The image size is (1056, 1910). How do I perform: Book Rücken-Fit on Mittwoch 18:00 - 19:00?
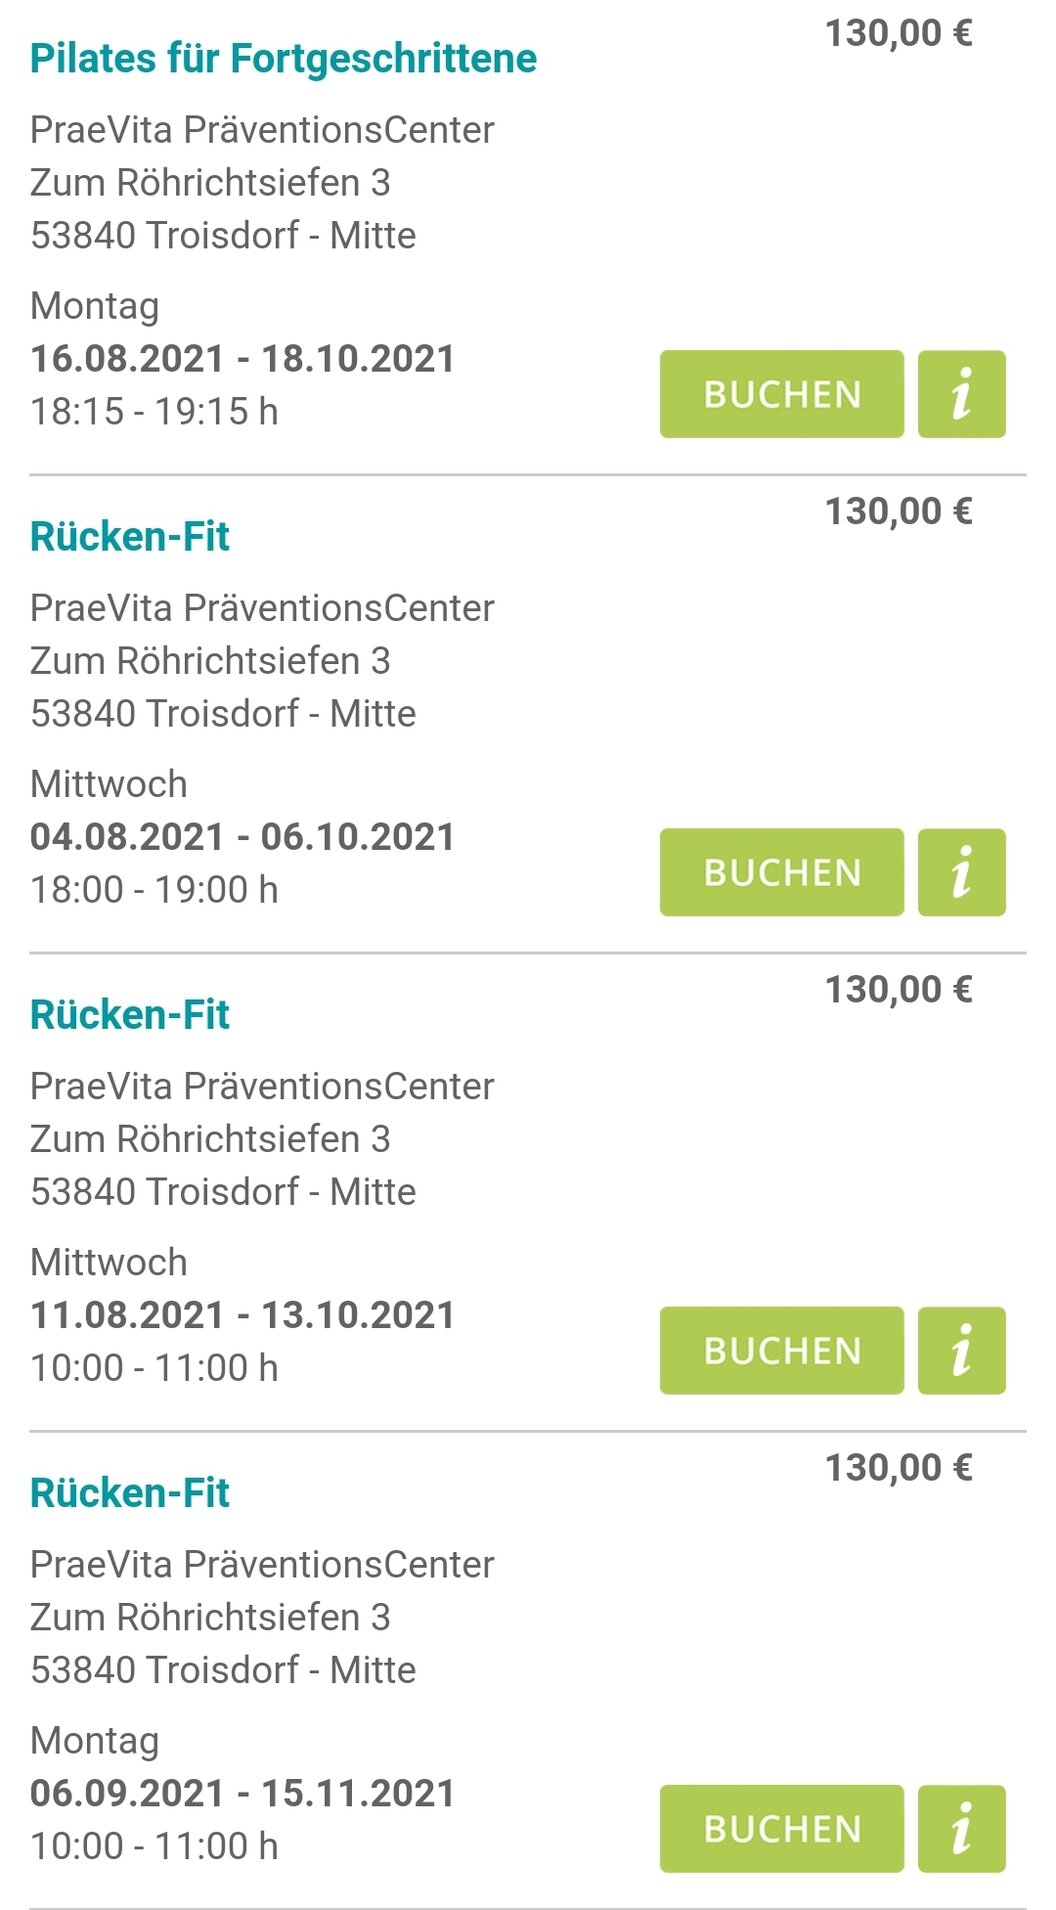click(x=782, y=872)
